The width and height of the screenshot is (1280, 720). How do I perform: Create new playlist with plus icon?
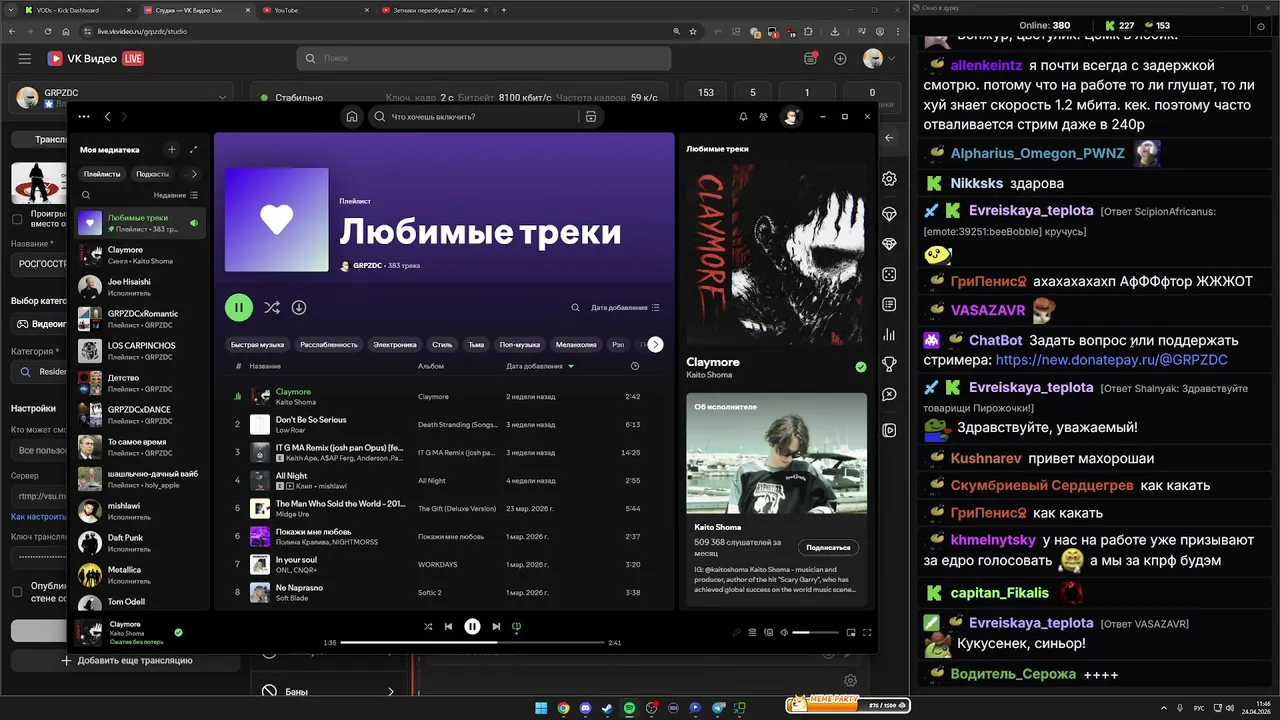click(172, 149)
